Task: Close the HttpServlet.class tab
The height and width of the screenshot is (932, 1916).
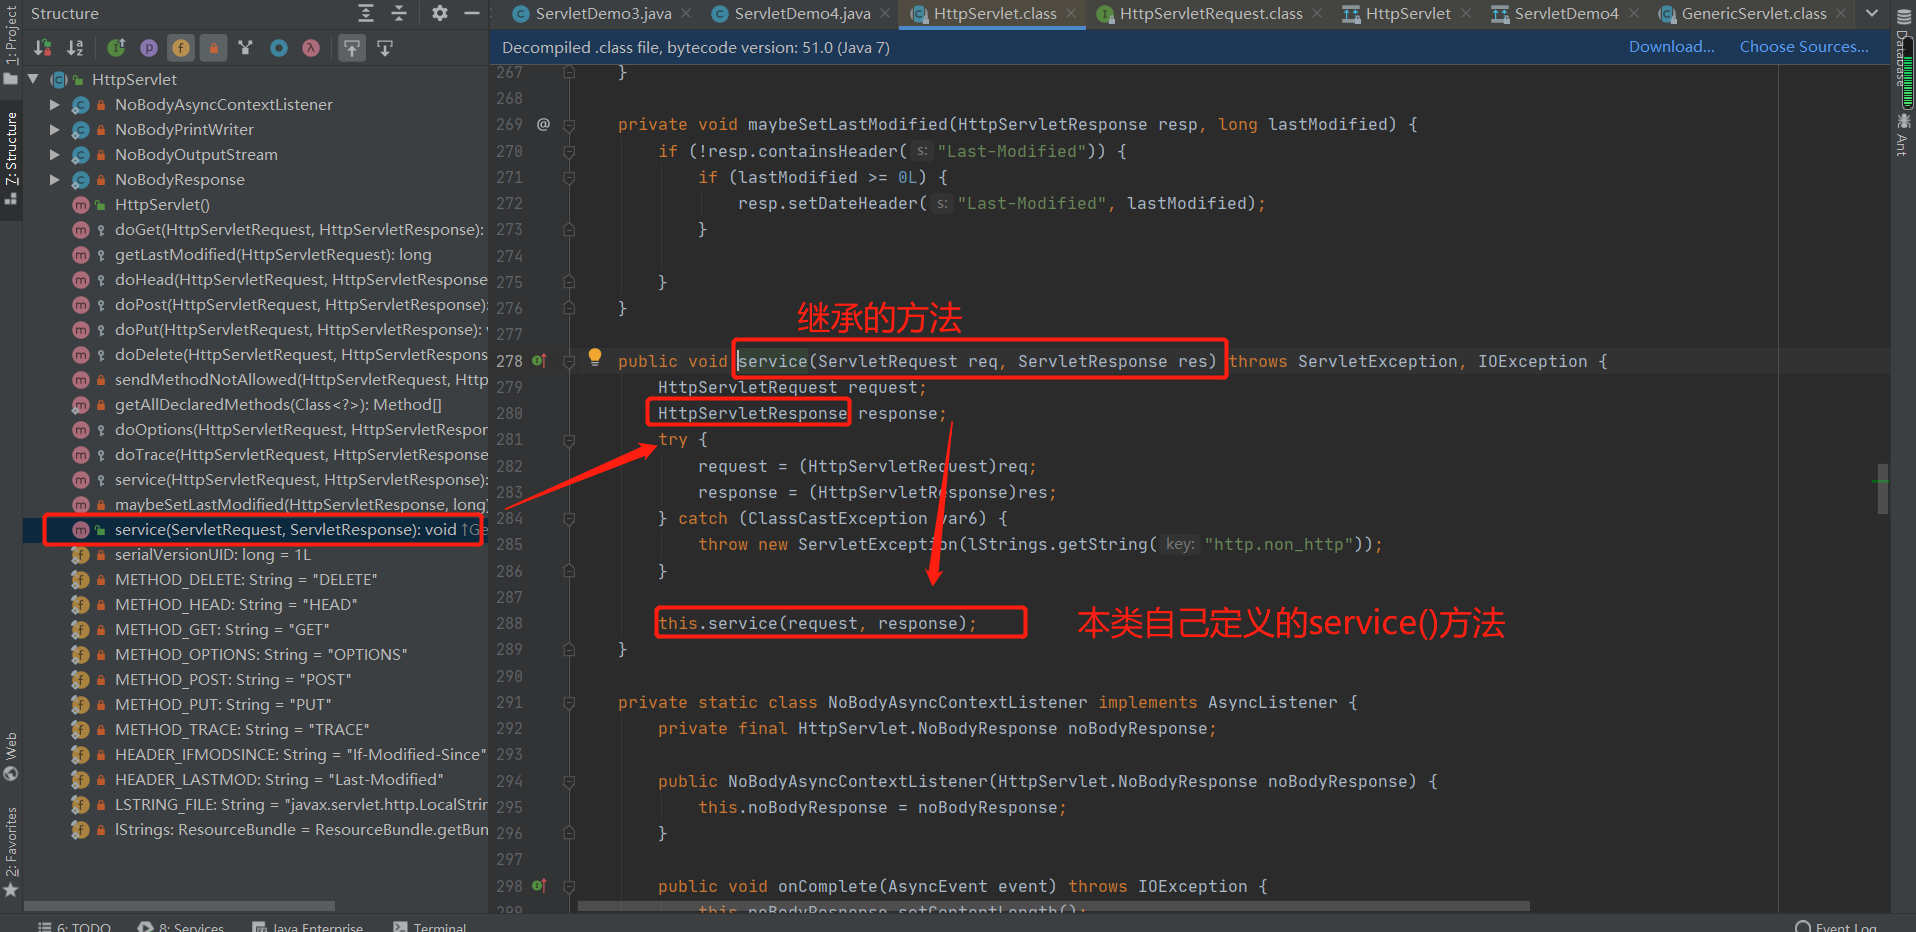Action: click(1071, 13)
